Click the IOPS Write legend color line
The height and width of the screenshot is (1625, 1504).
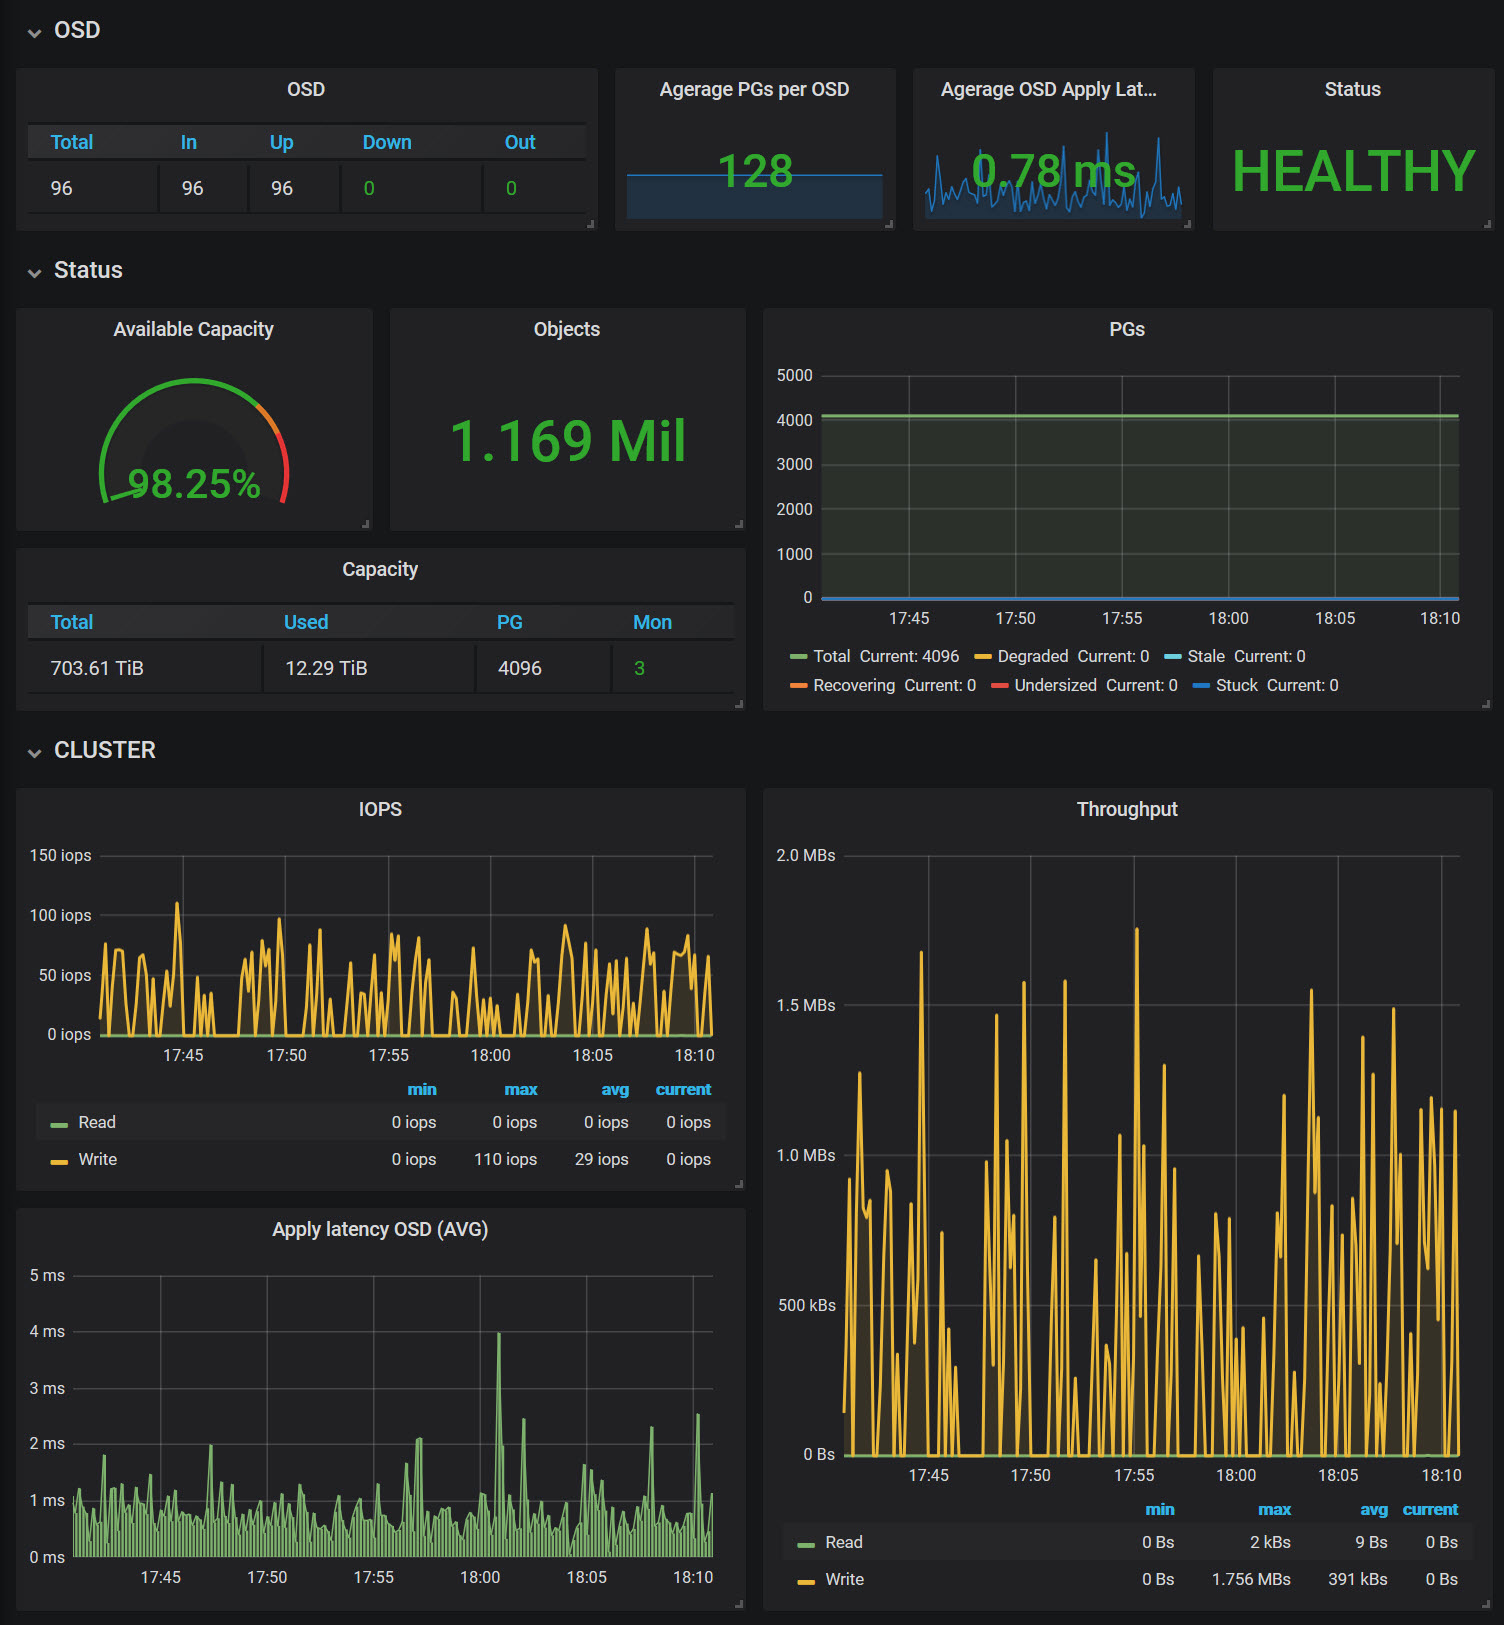(59, 1162)
